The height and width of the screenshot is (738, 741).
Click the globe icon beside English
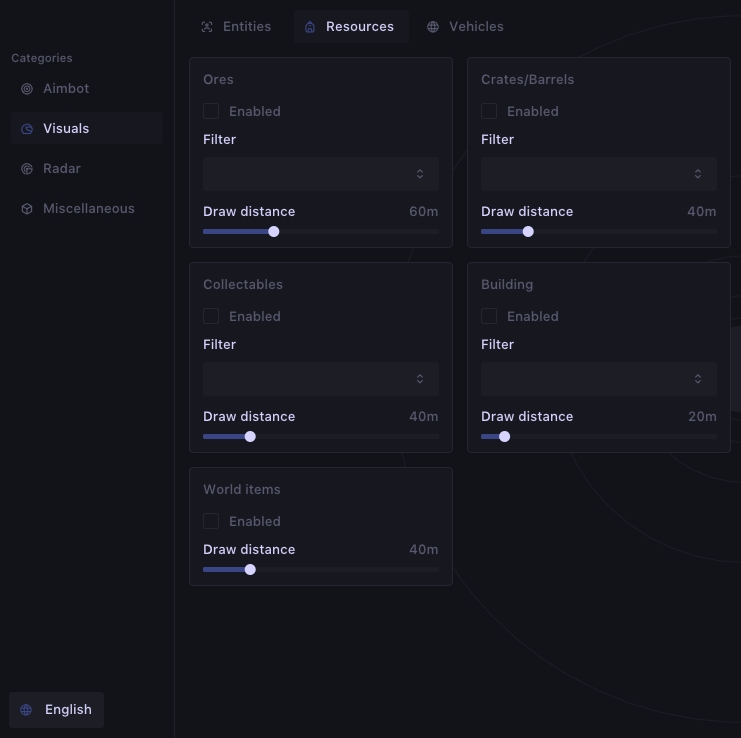click(26, 710)
